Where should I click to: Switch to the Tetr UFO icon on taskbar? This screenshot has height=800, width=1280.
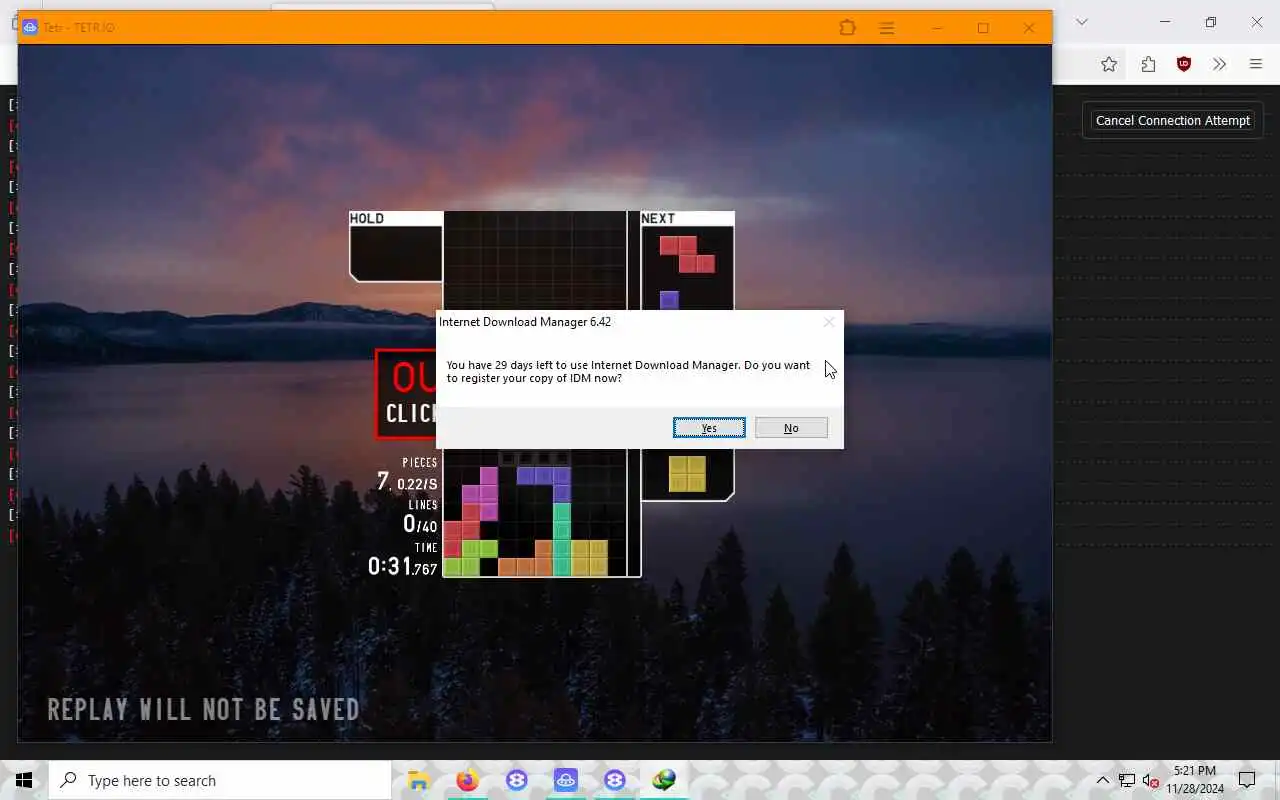point(566,780)
